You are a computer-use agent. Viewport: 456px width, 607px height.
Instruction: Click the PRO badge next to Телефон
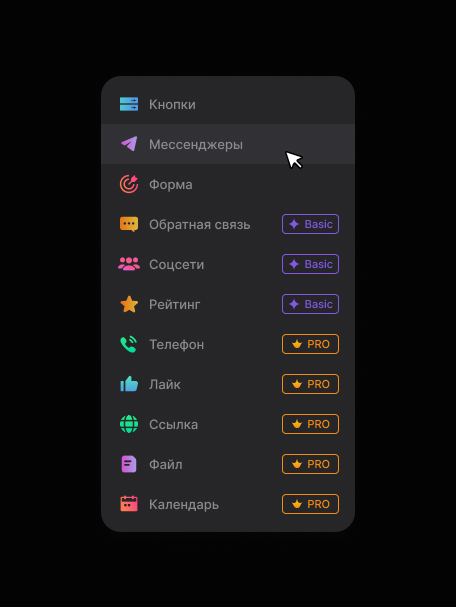[310, 344]
